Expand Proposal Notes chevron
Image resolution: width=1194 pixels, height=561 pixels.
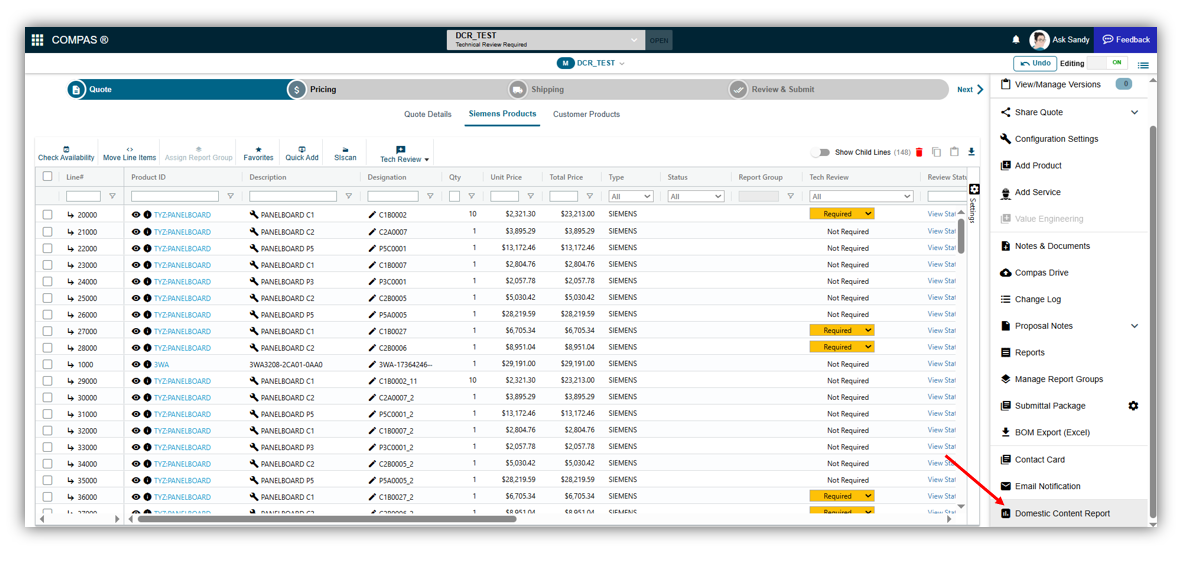1134,326
